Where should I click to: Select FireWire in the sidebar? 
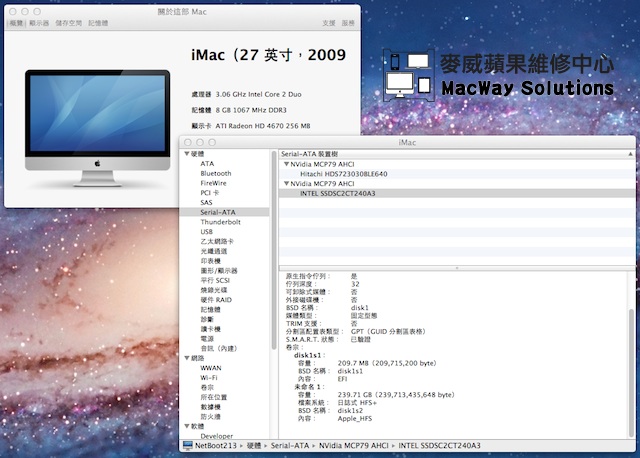[213, 183]
